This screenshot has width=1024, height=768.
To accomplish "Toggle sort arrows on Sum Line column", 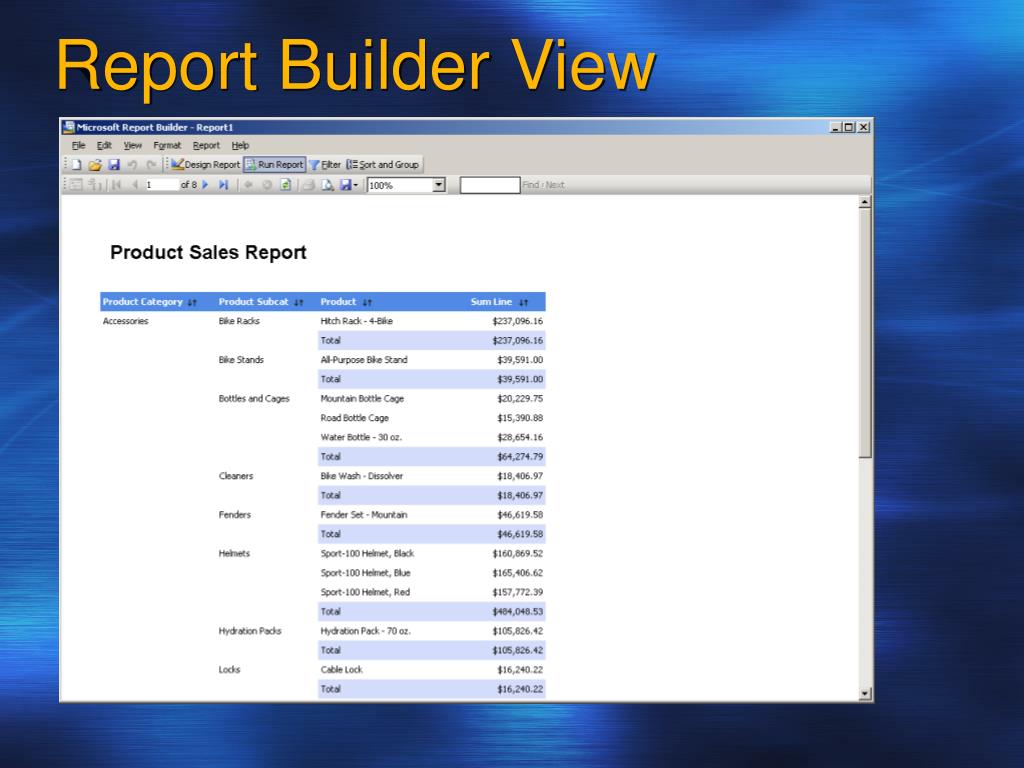I will click(x=524, y=302).
